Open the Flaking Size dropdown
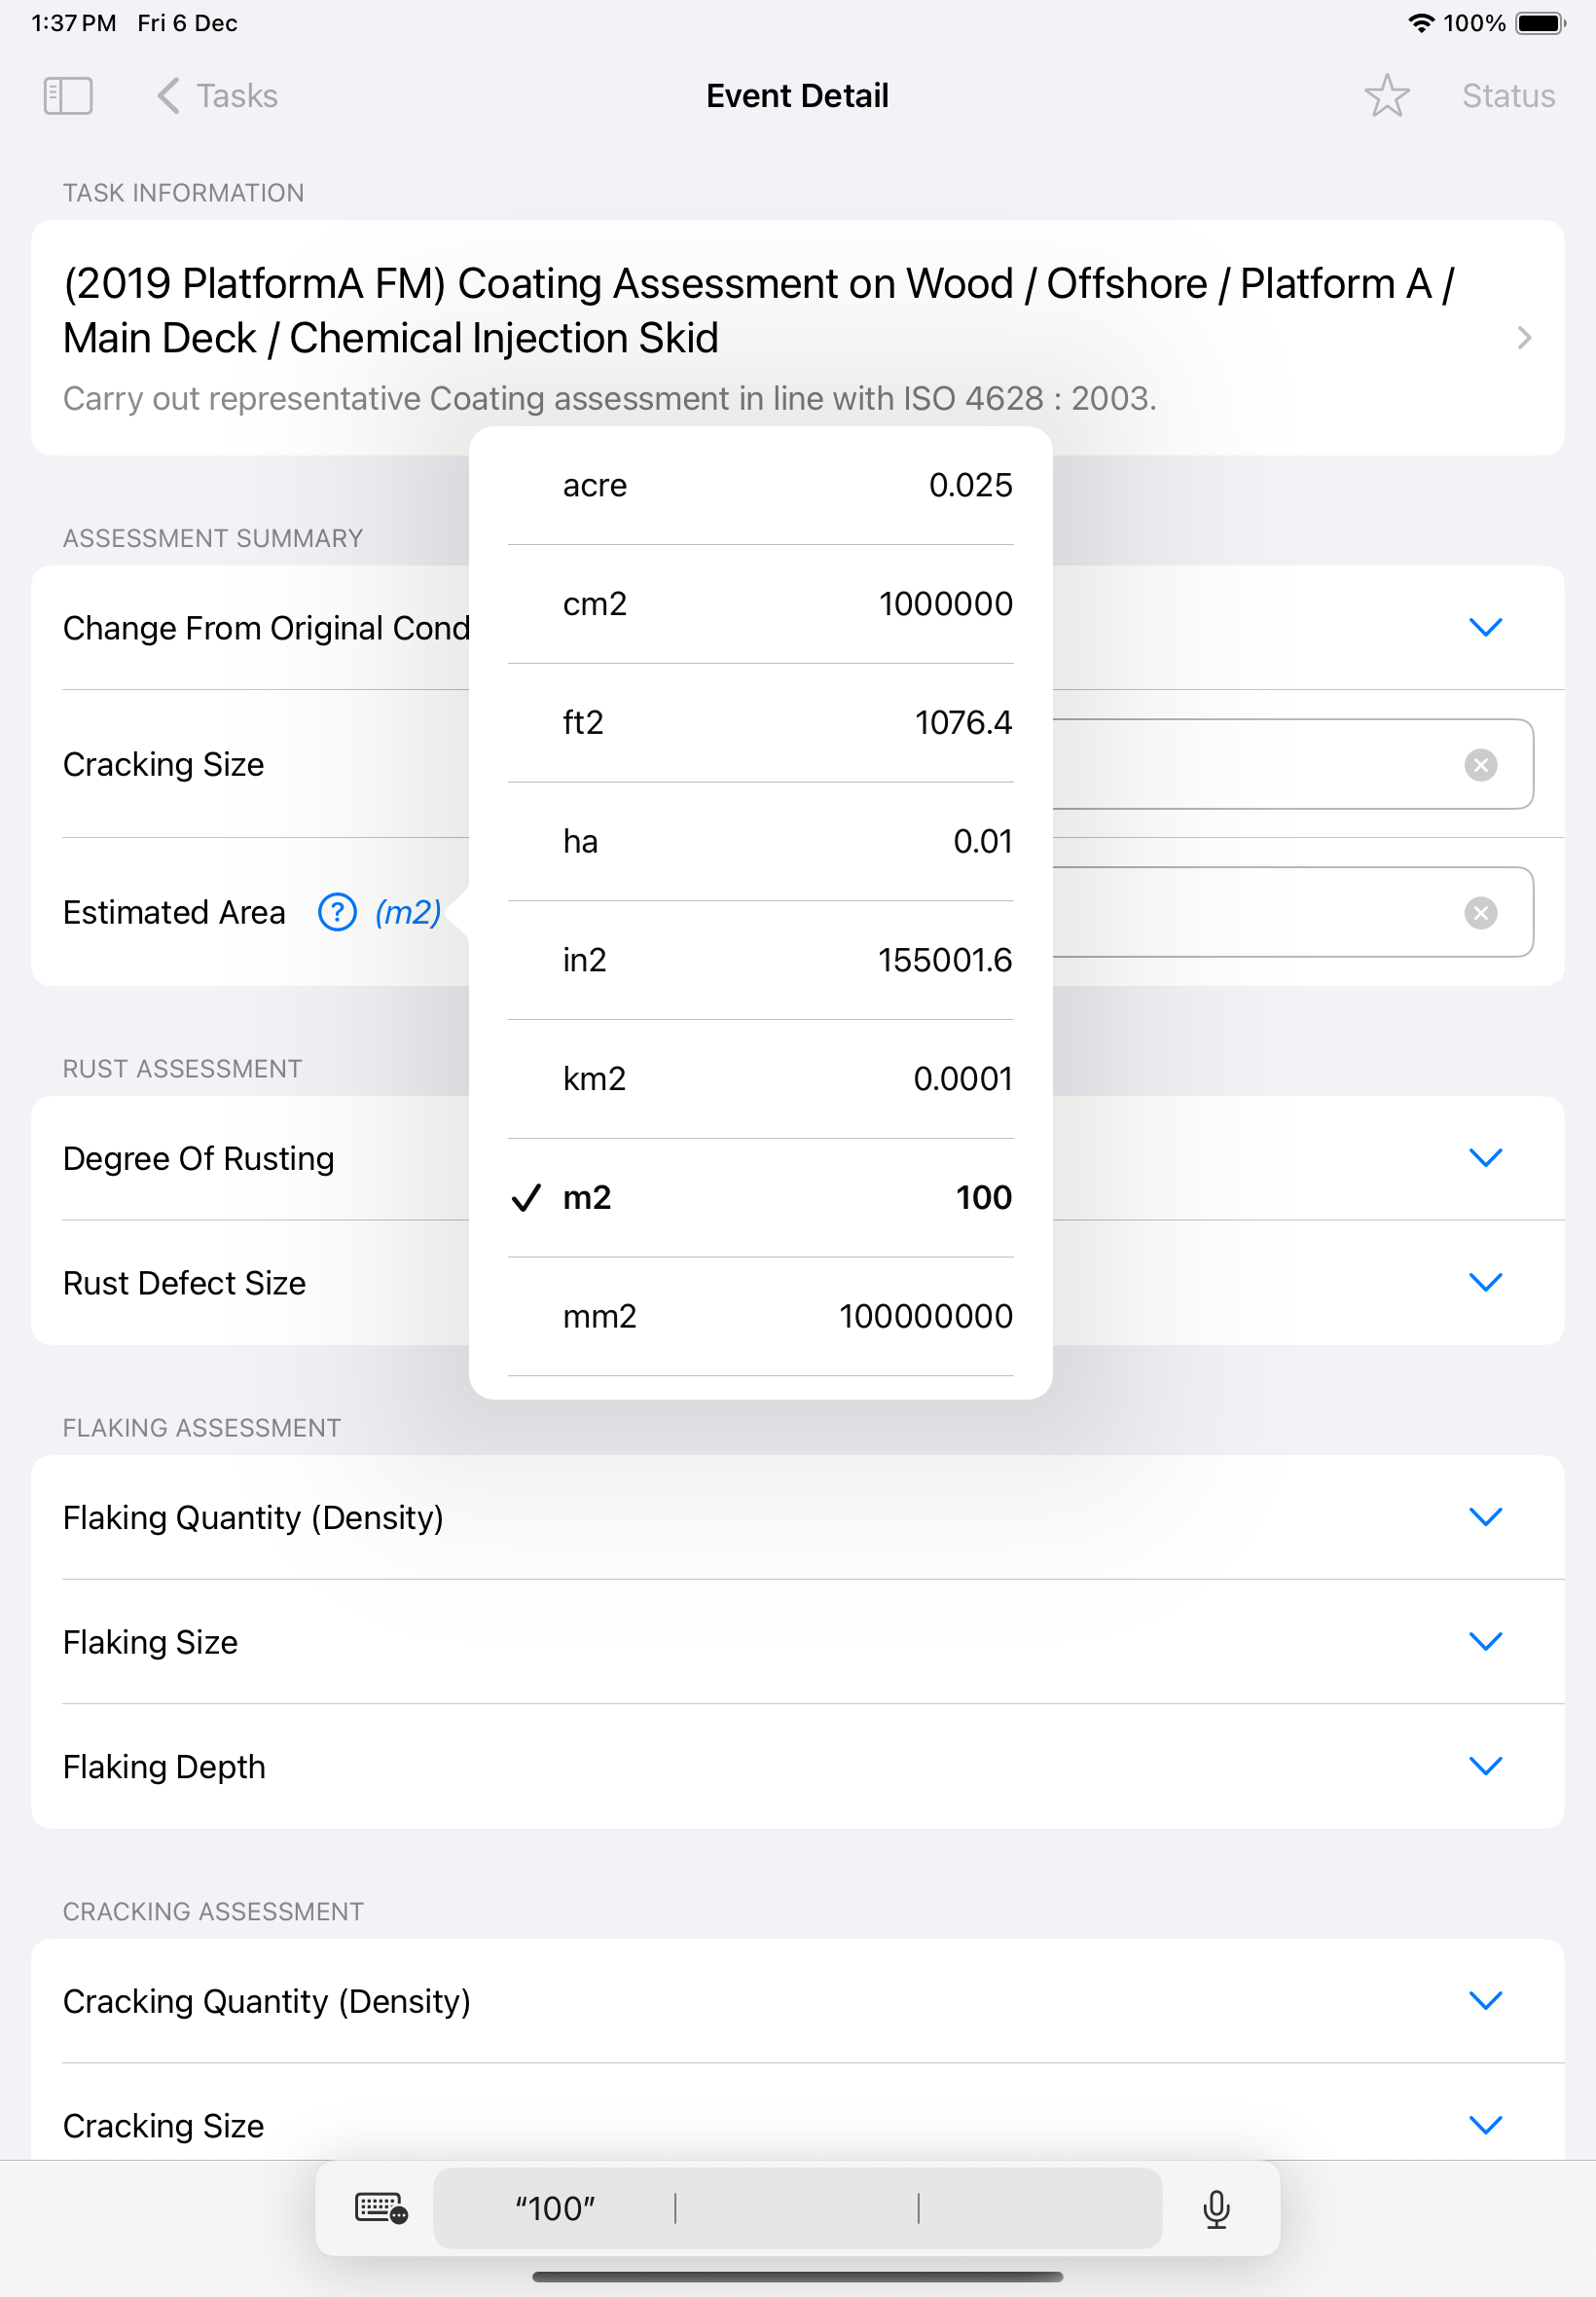Viewport: 1596px width, 2297px height. 1485,1642
